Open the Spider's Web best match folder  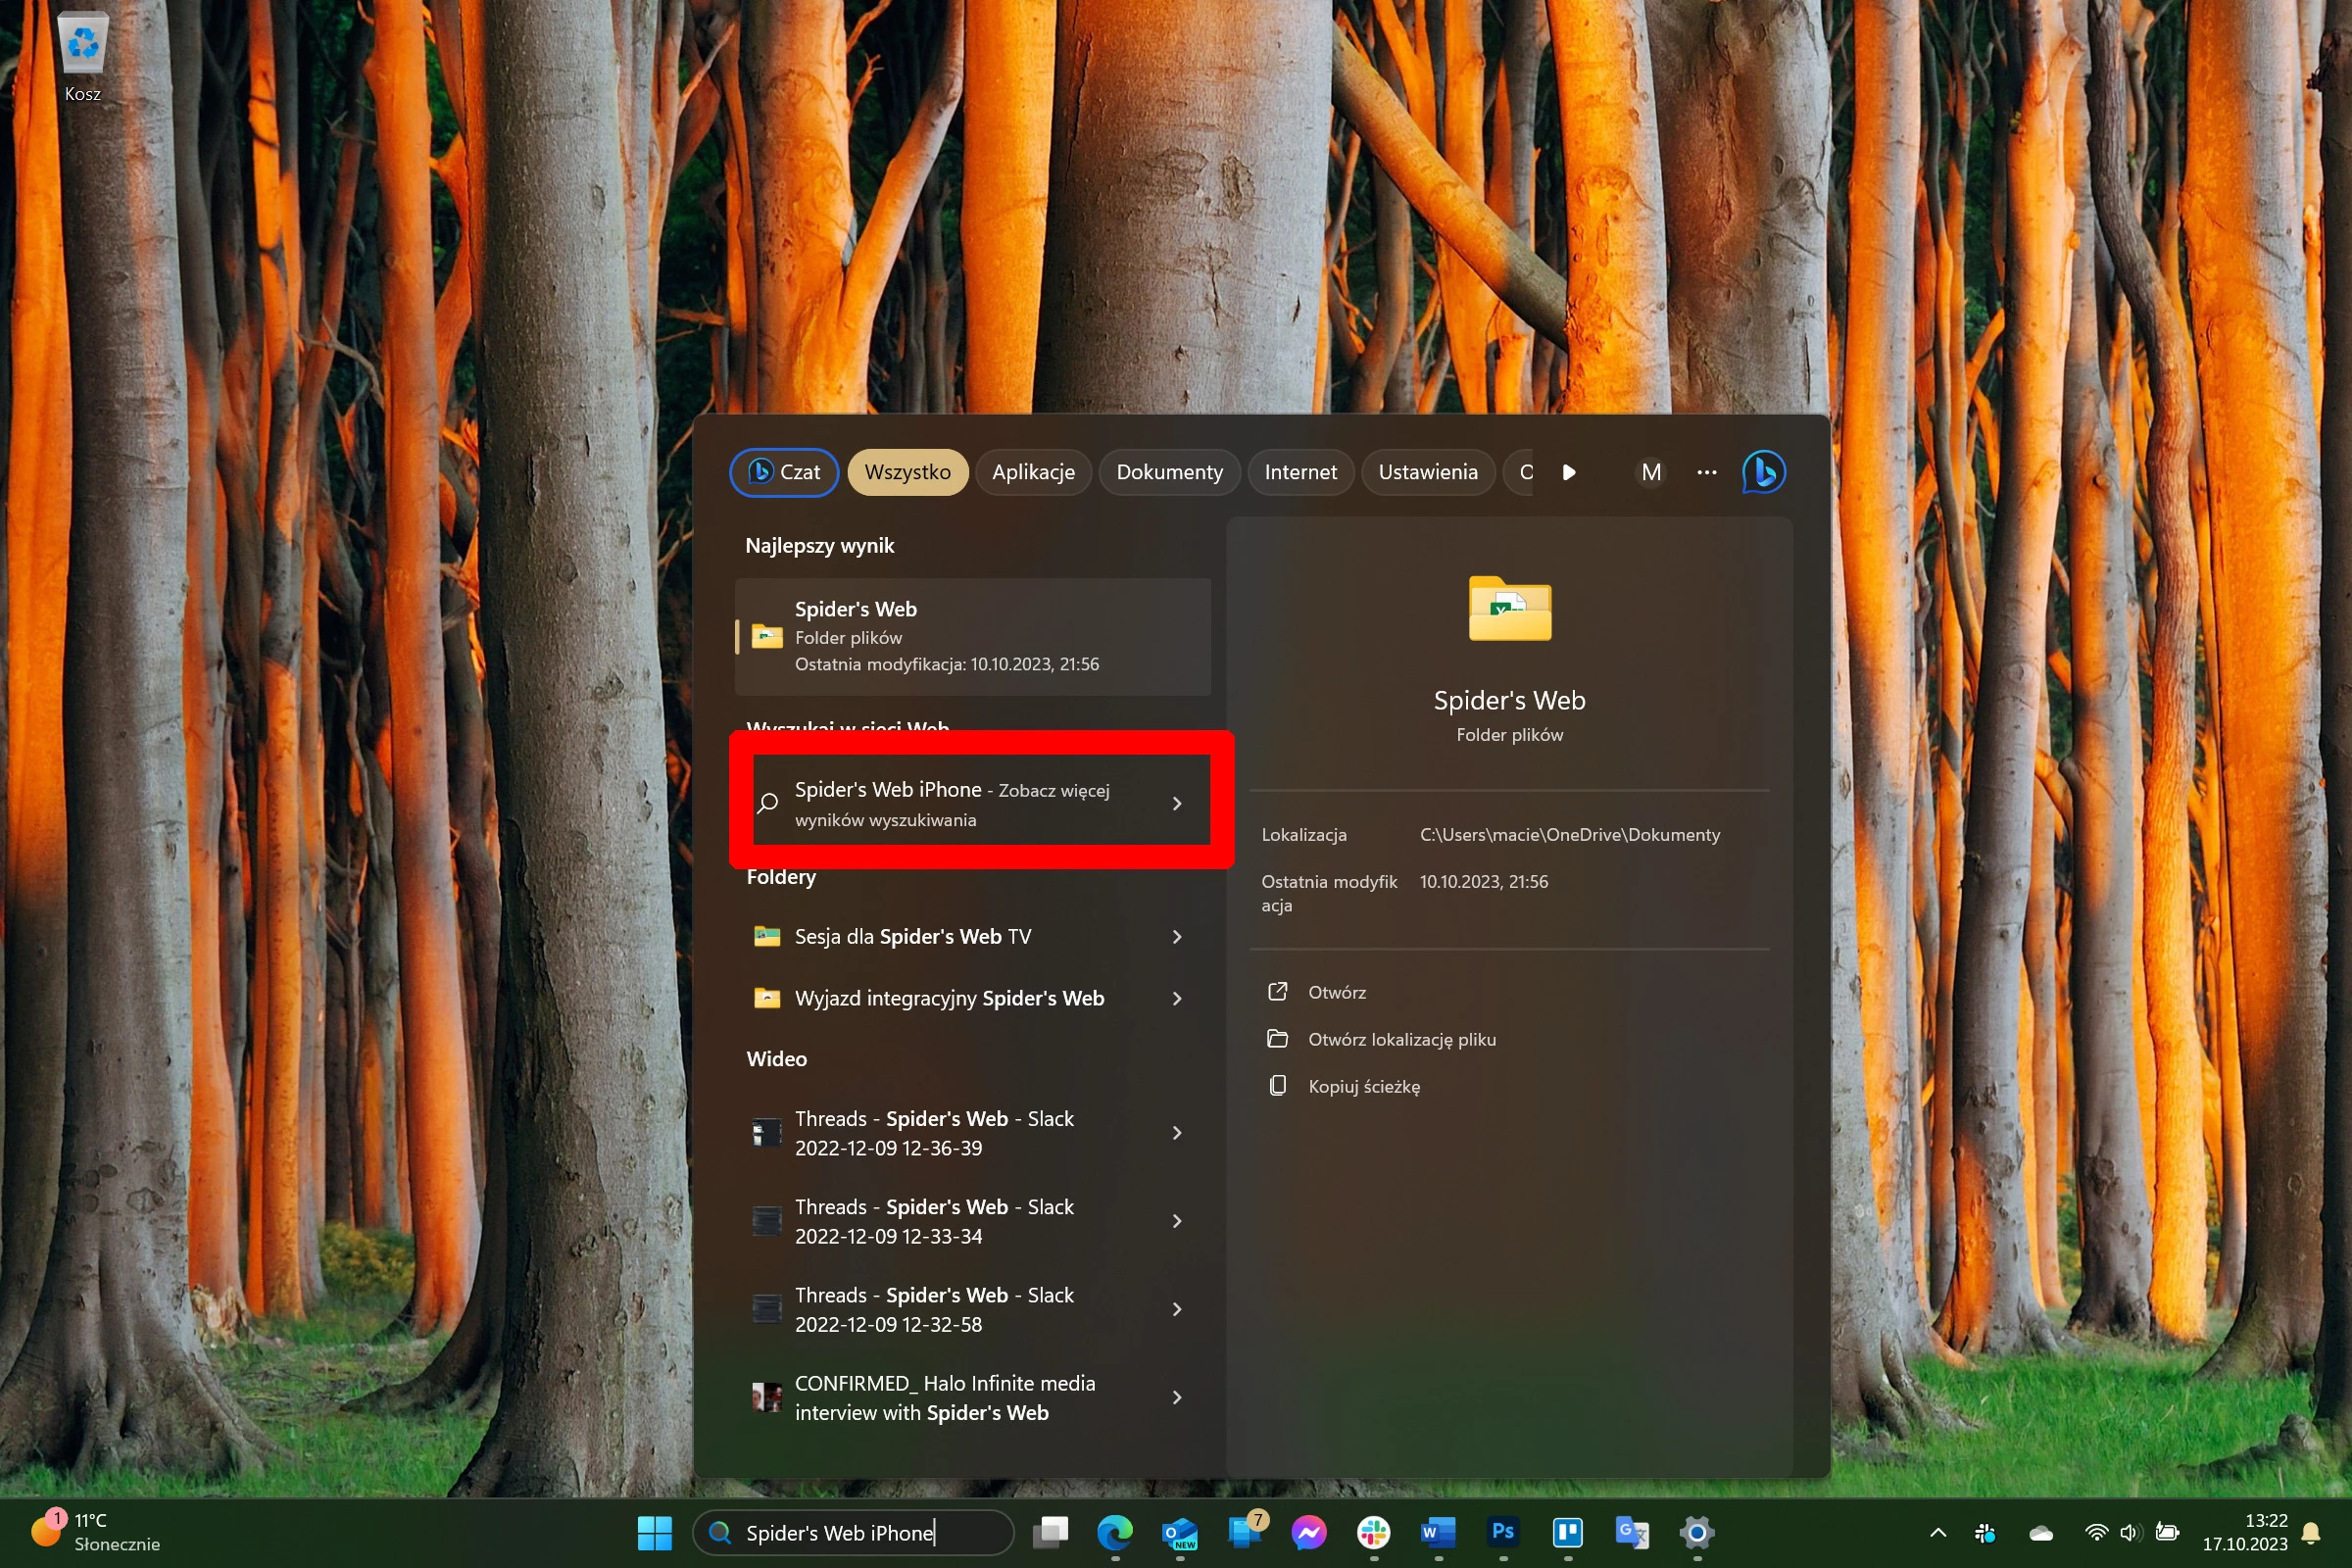pyautogui.click(x=973, y=636)
